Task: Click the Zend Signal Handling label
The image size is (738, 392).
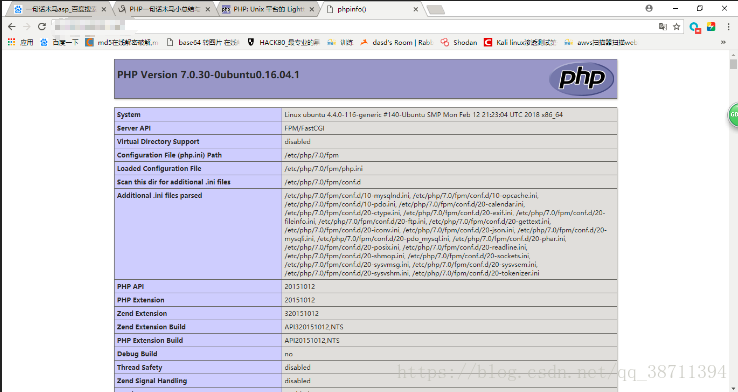Action: pyautogui.click(x=152, y=381)
